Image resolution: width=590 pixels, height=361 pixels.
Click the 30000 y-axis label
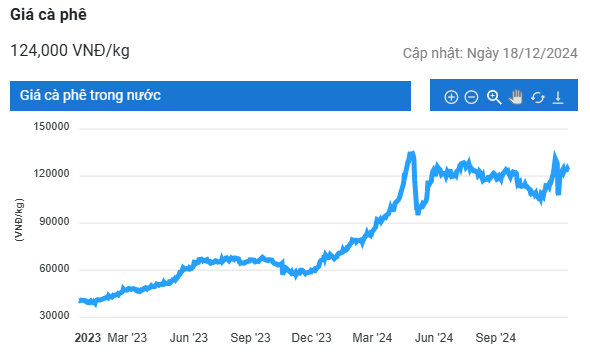54,315
